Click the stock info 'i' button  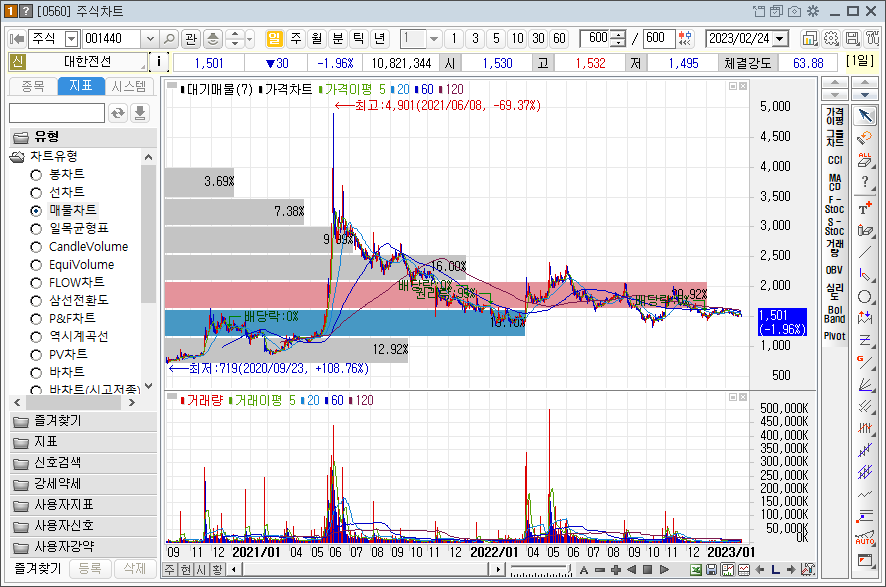159,61
